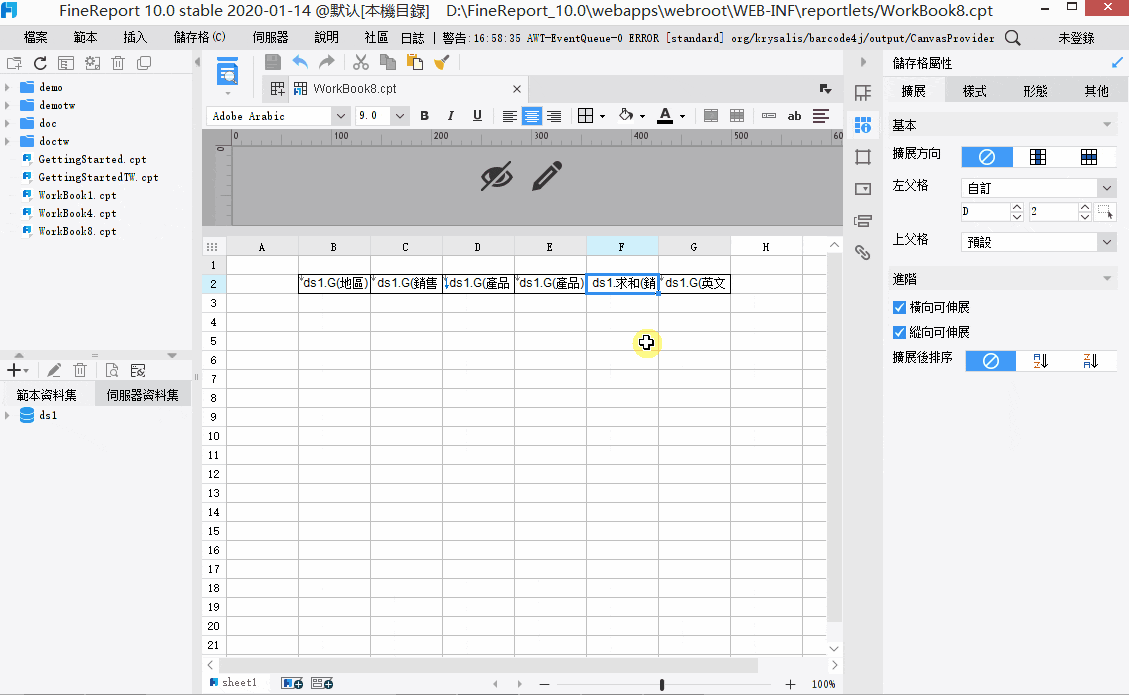Toggle 橫向可伸展 checkbox

899,308
